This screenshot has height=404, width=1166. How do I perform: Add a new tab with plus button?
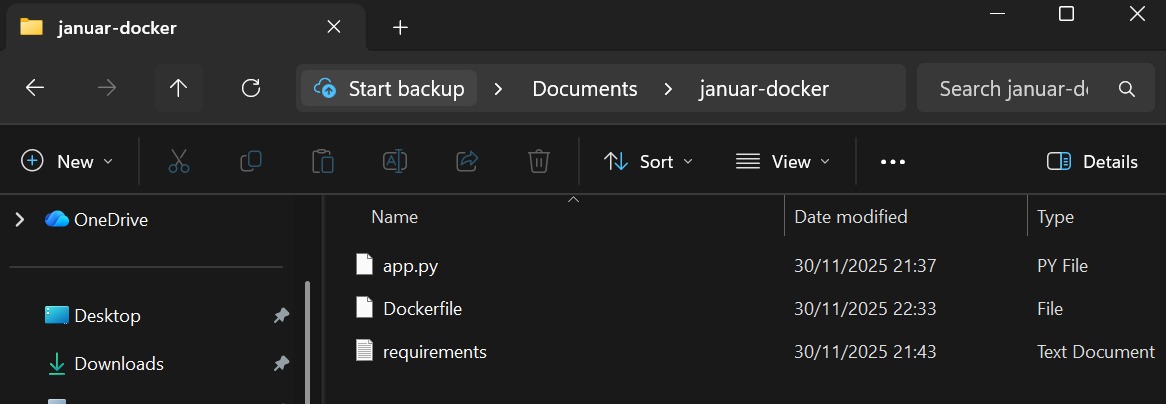pyautogui.click(x=400, y=27)
